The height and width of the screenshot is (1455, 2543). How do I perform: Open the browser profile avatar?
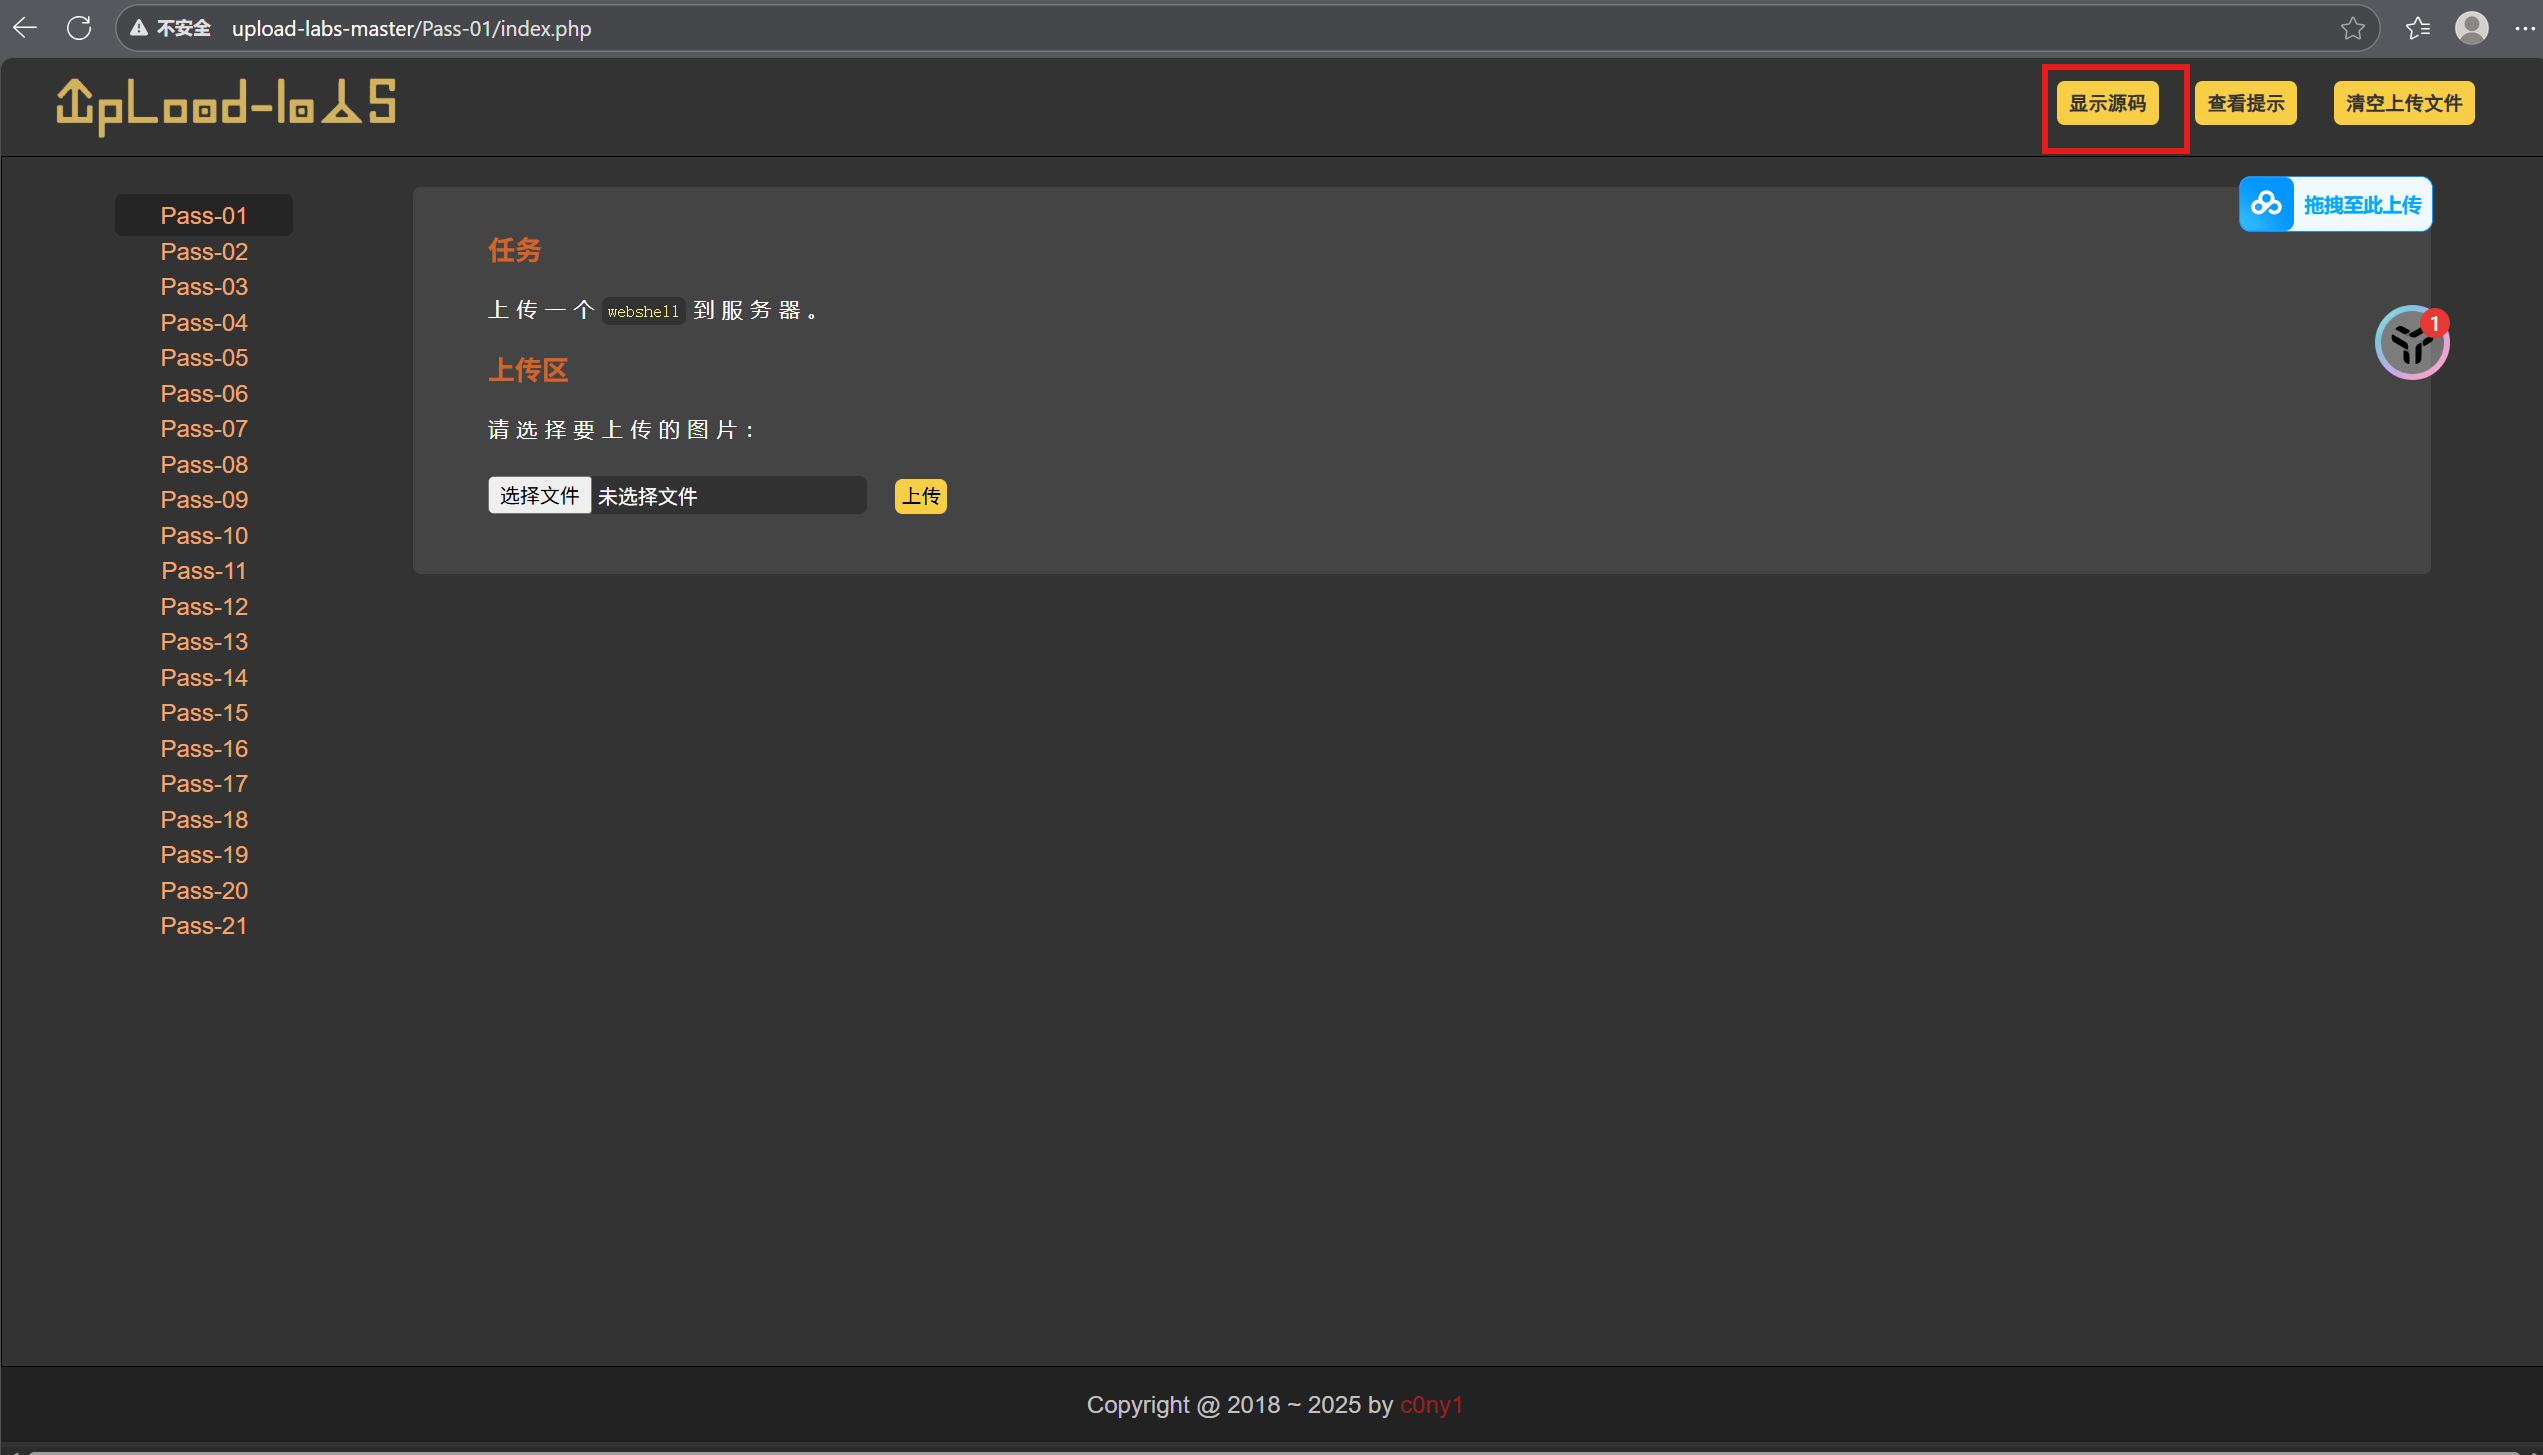(x=2471, y=28)
